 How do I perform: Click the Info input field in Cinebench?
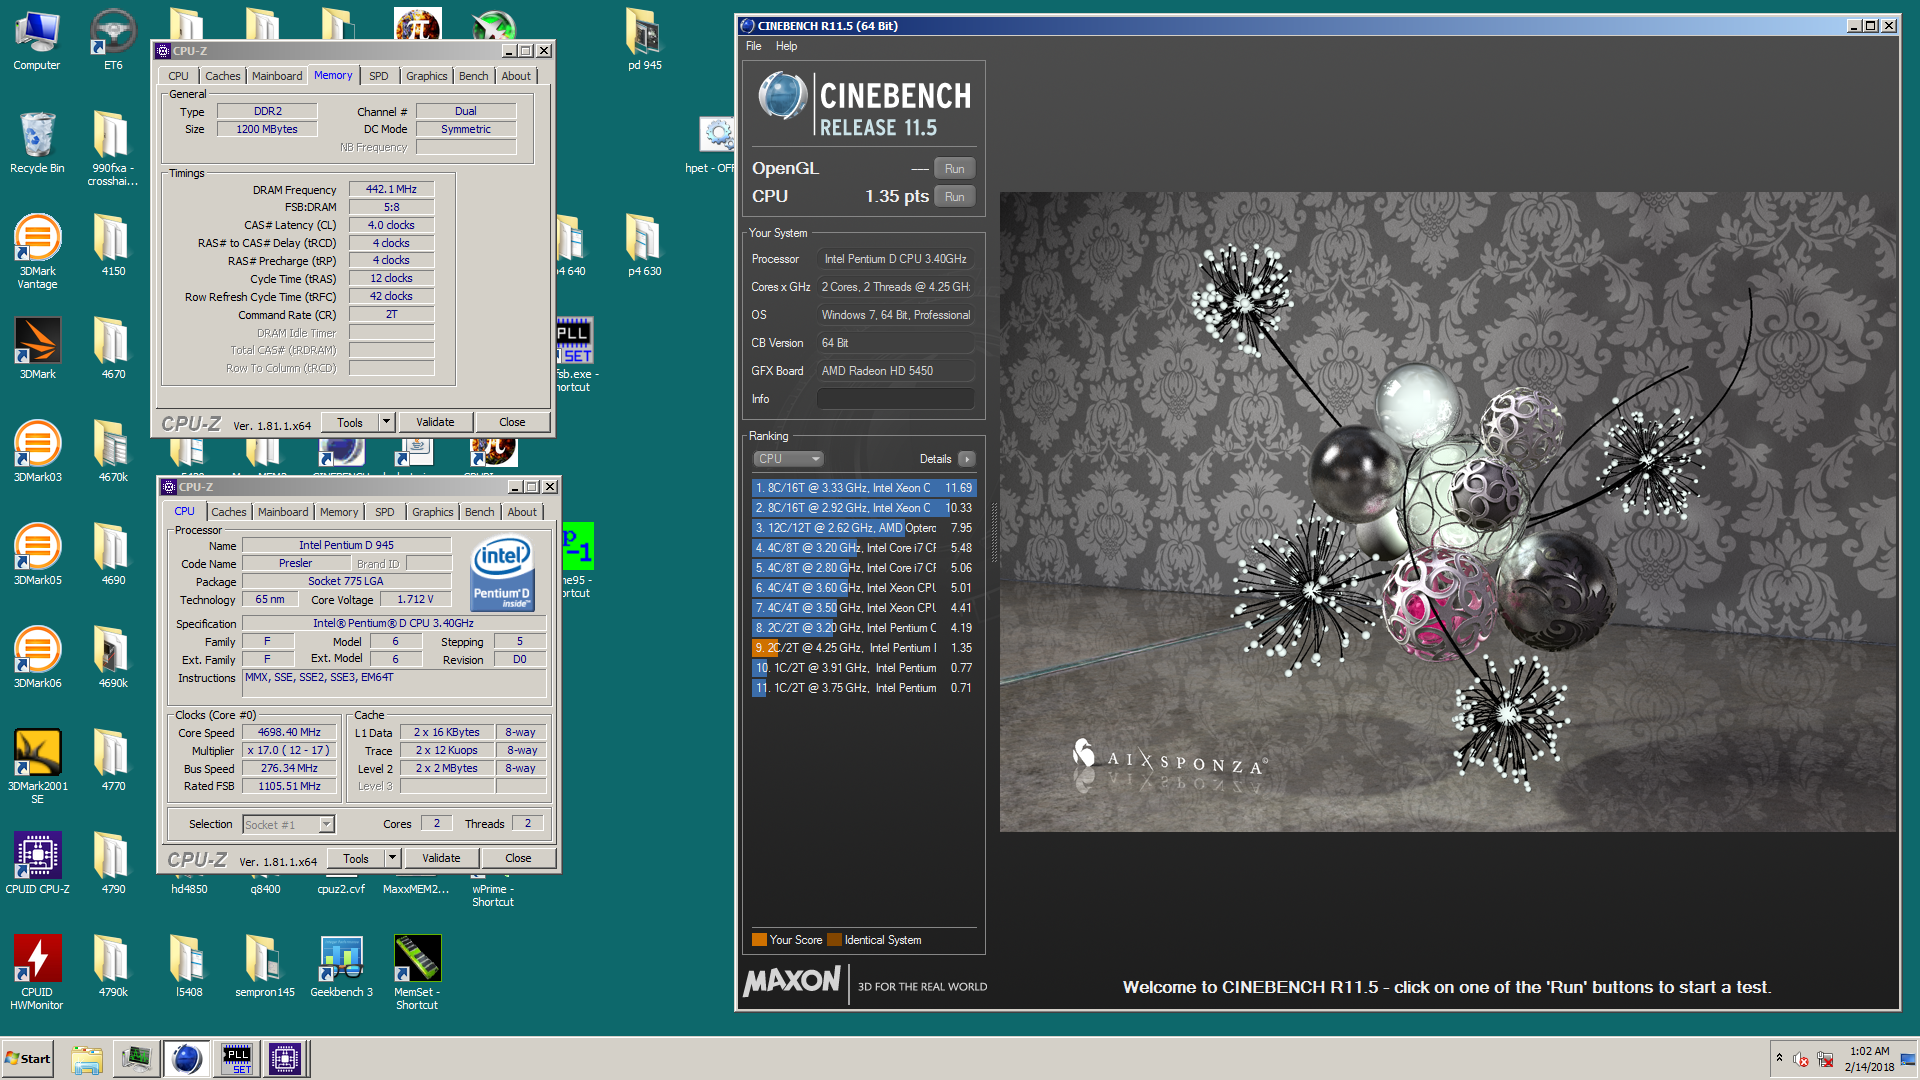896,399
